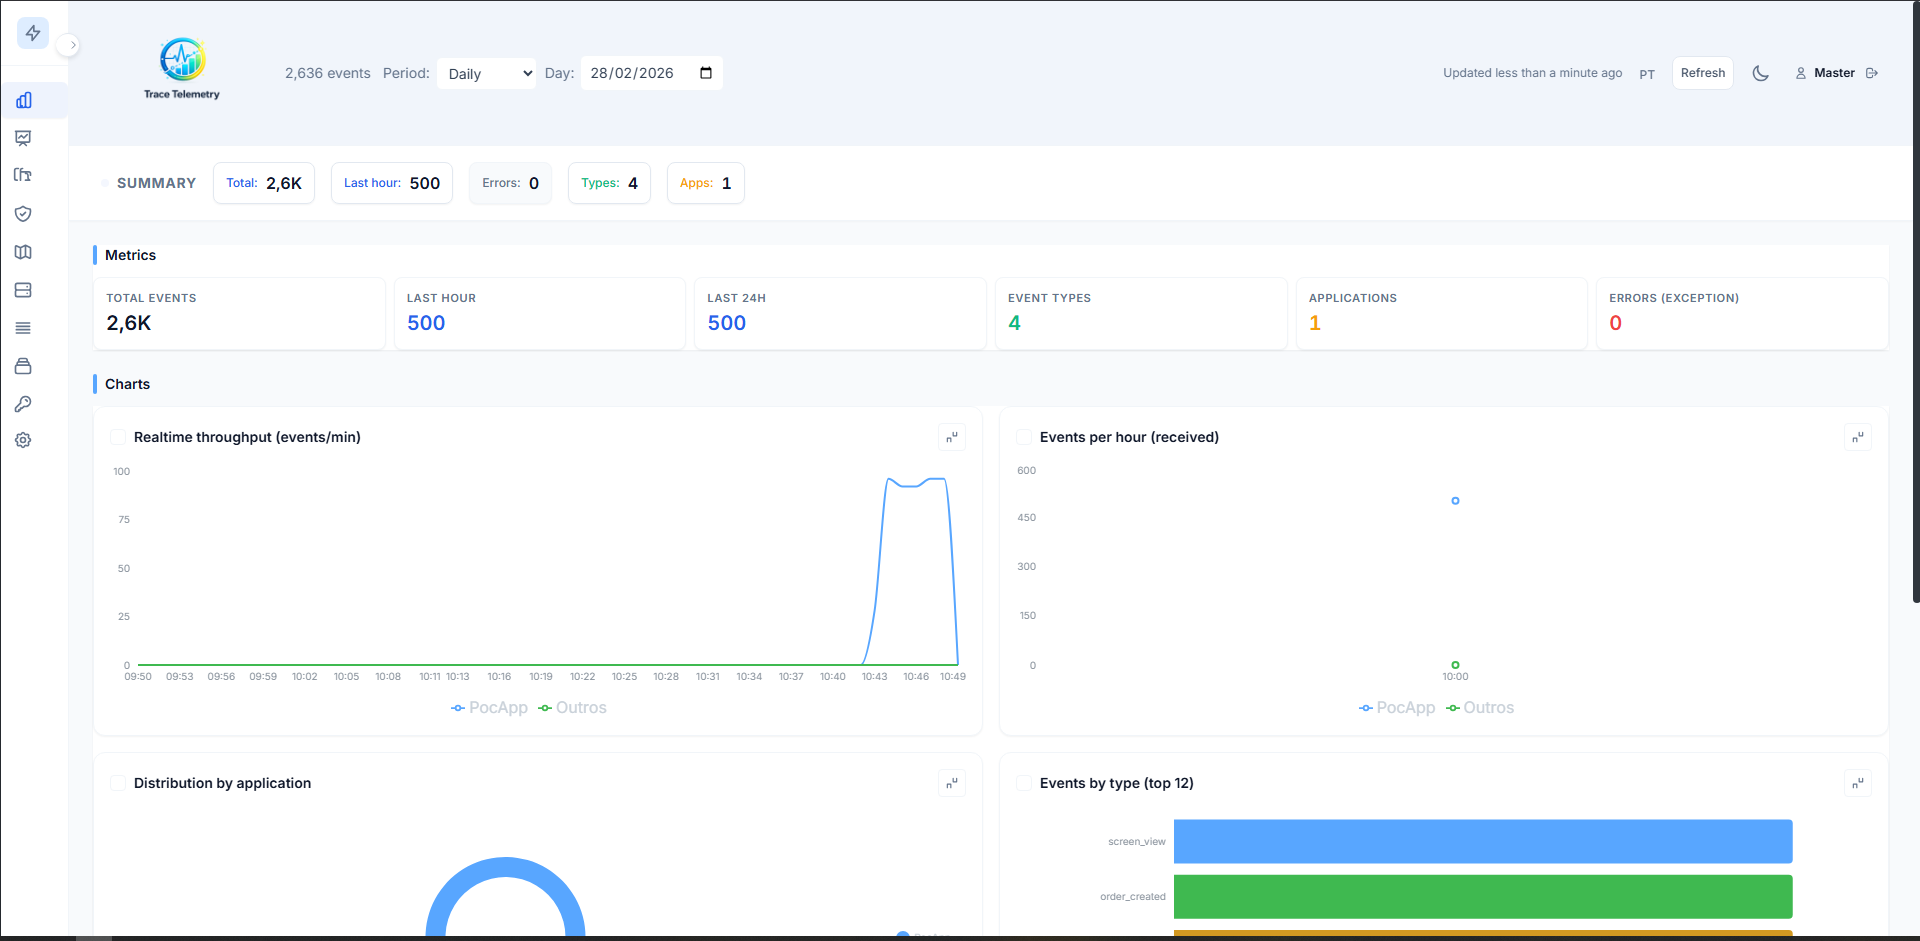
Task: Click the Types 4 summary chip
Action: [x=609, y=183]
